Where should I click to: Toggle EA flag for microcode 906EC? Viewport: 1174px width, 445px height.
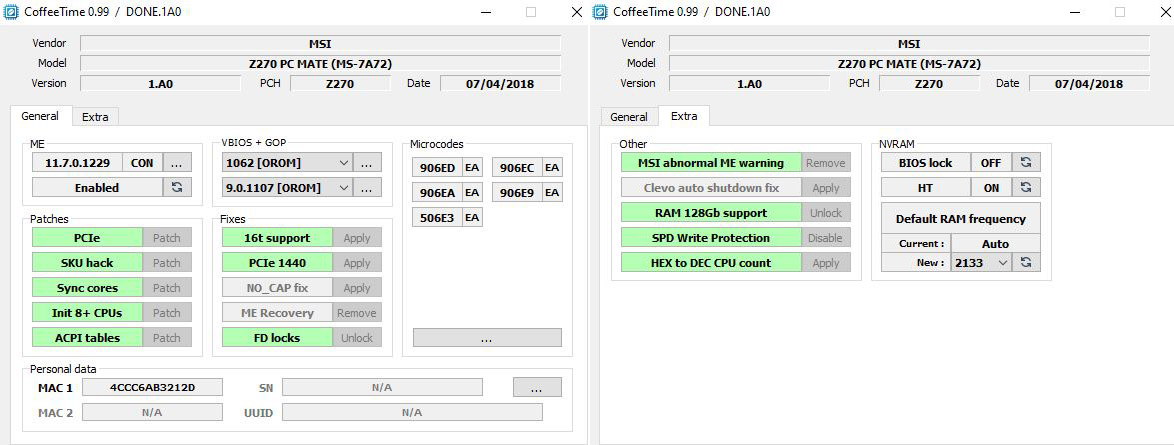[x=552, y=168]
